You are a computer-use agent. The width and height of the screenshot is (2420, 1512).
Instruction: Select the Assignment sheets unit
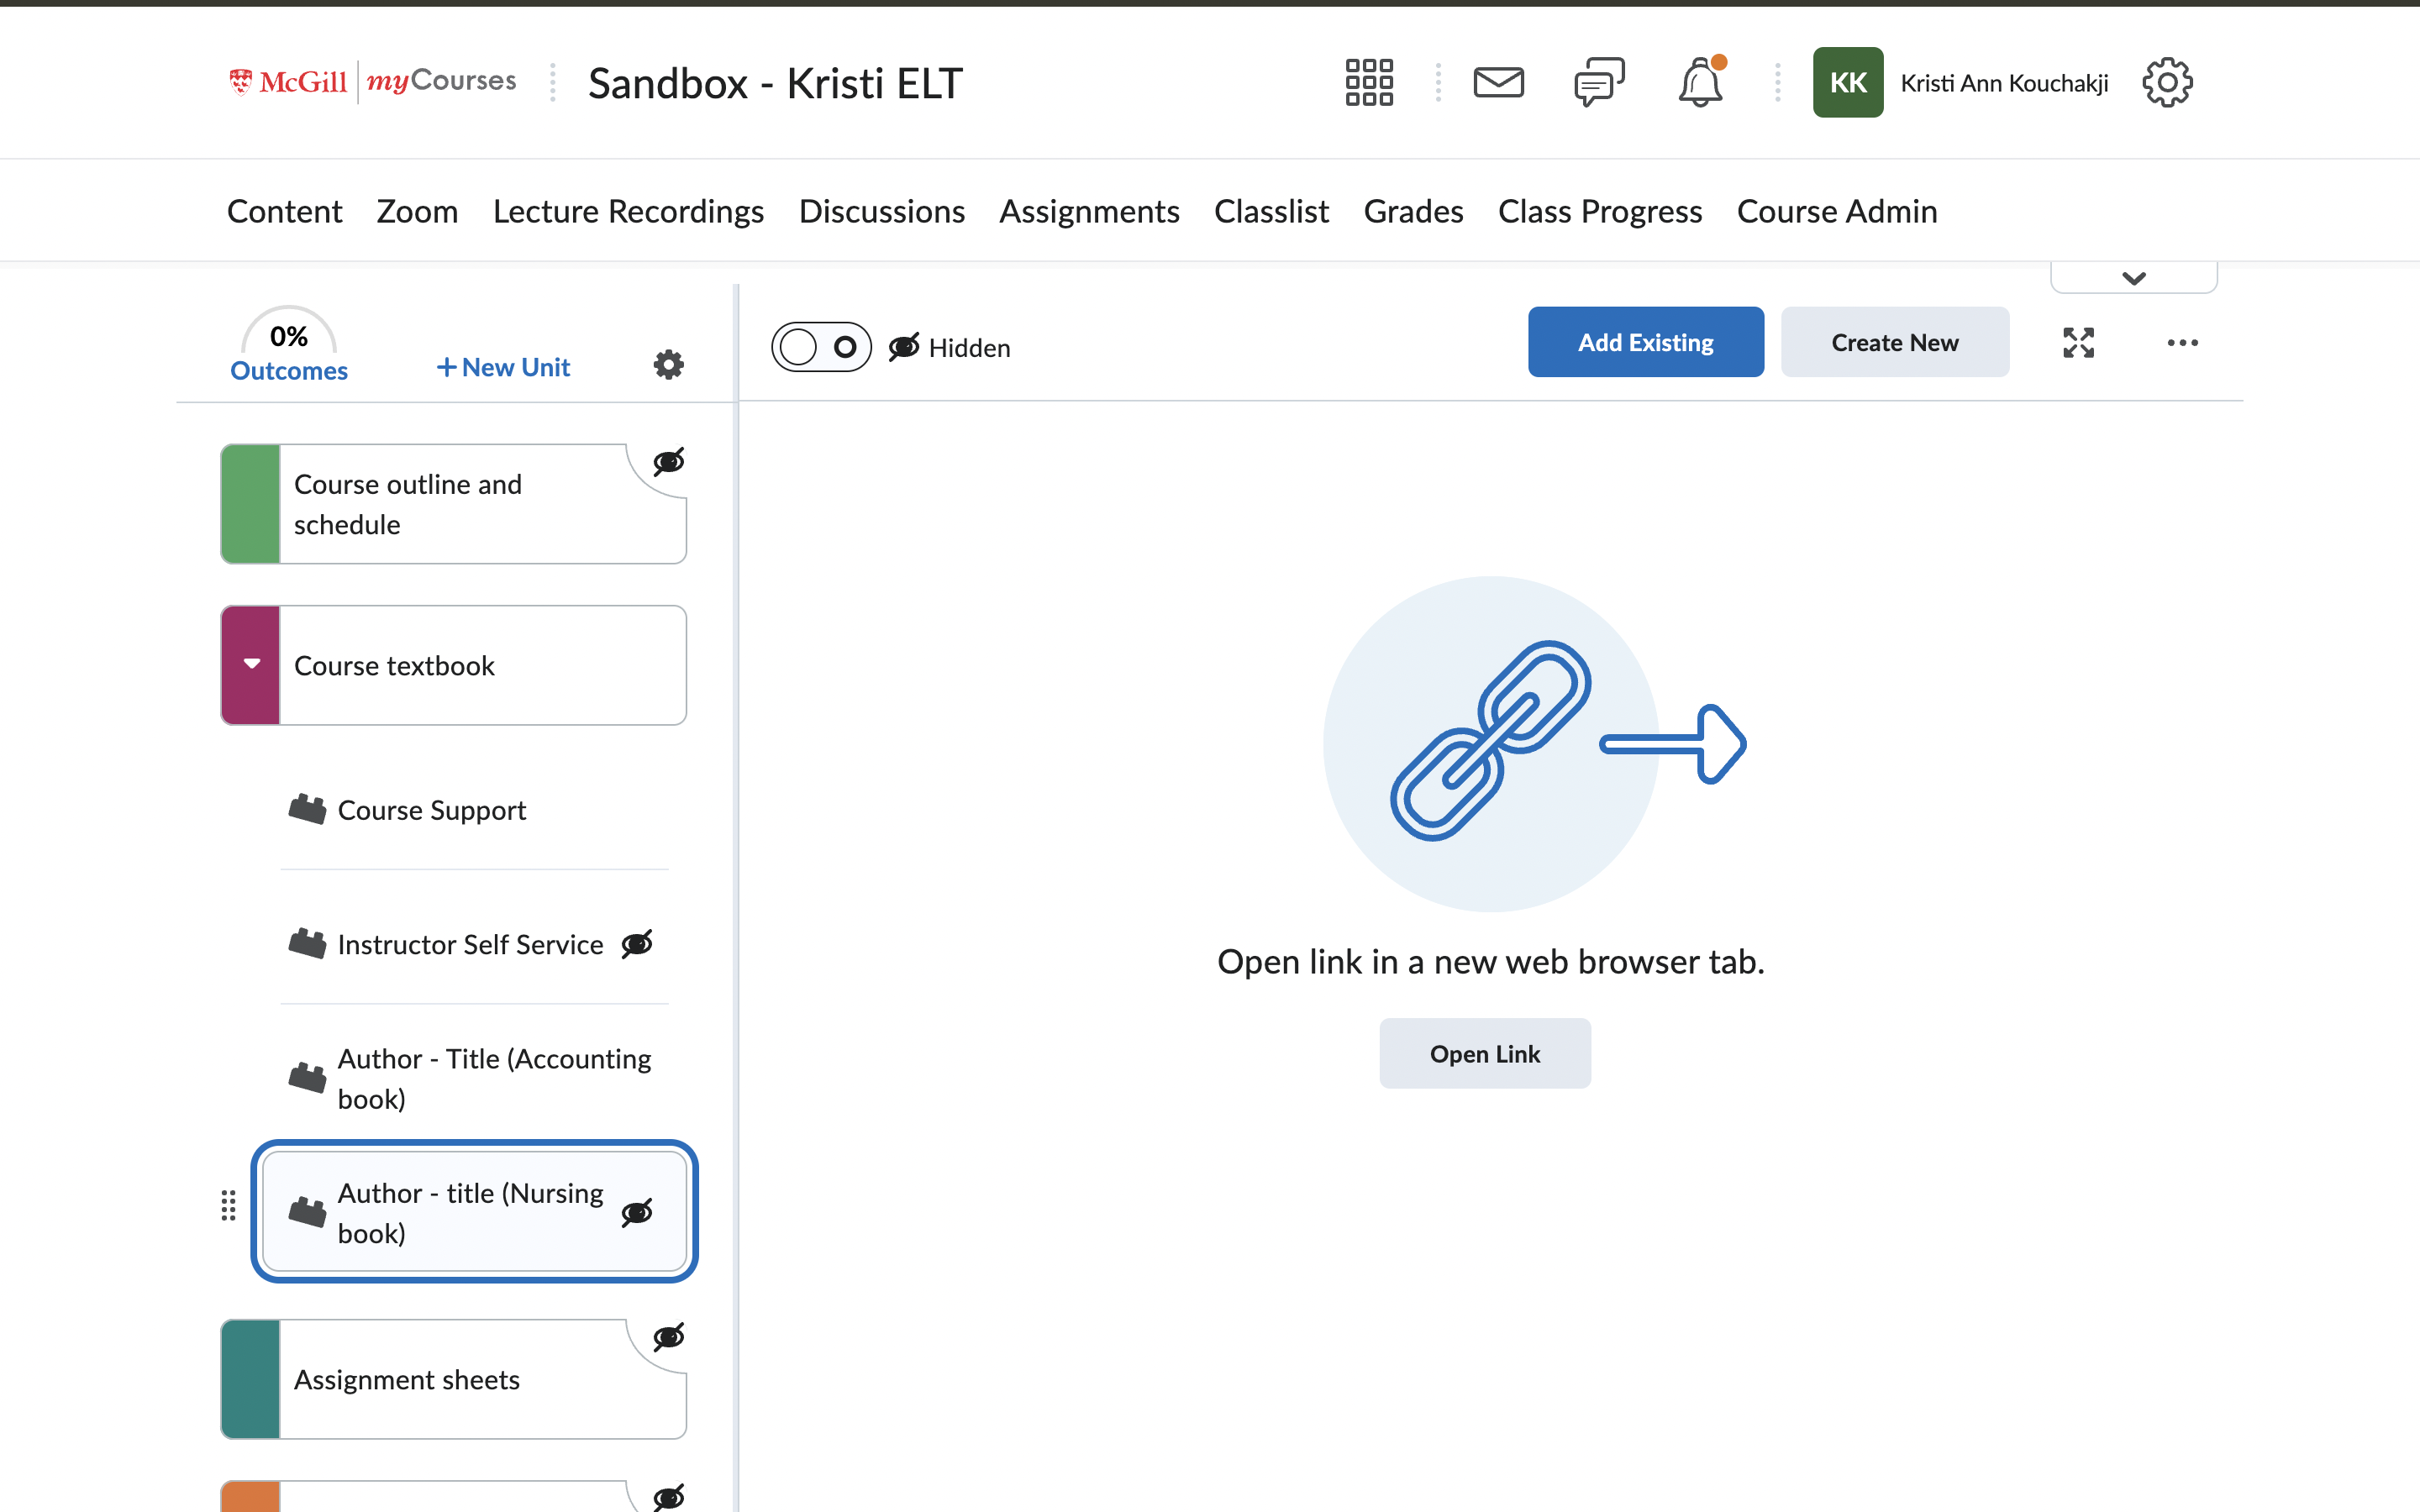click(x=453, y=1379)
